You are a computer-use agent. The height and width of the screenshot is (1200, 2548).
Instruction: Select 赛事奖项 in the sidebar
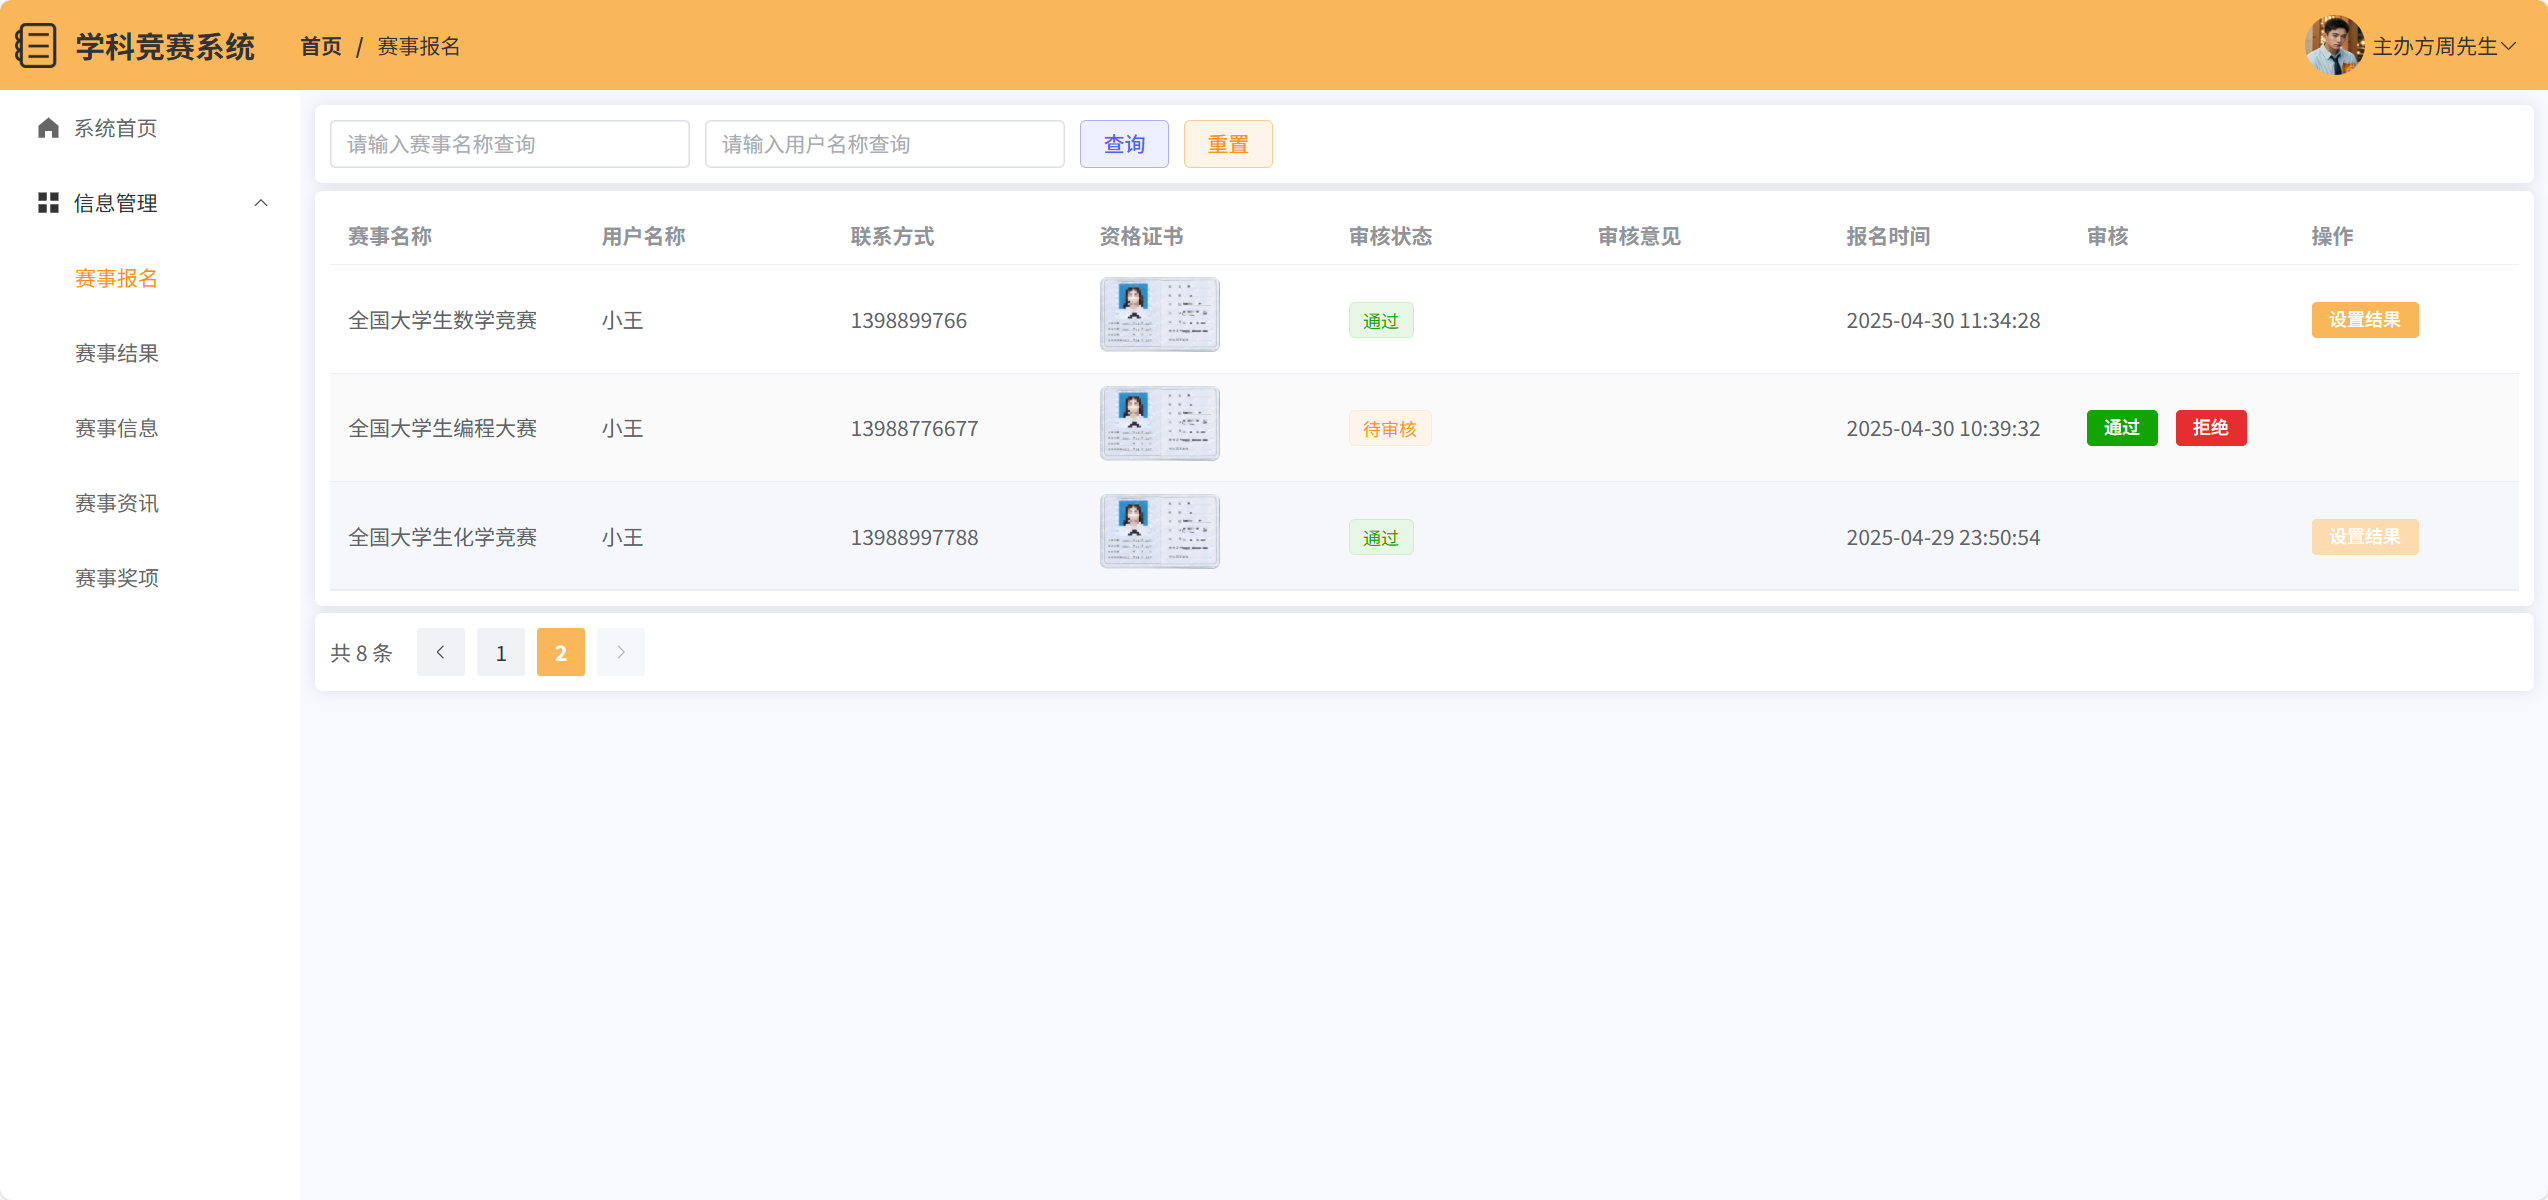click(x=117, y=578)
